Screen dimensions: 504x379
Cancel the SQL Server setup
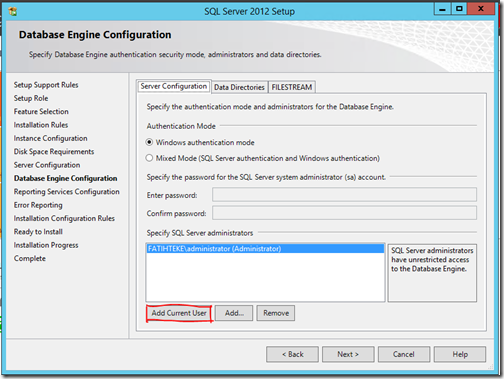(404, 354)
